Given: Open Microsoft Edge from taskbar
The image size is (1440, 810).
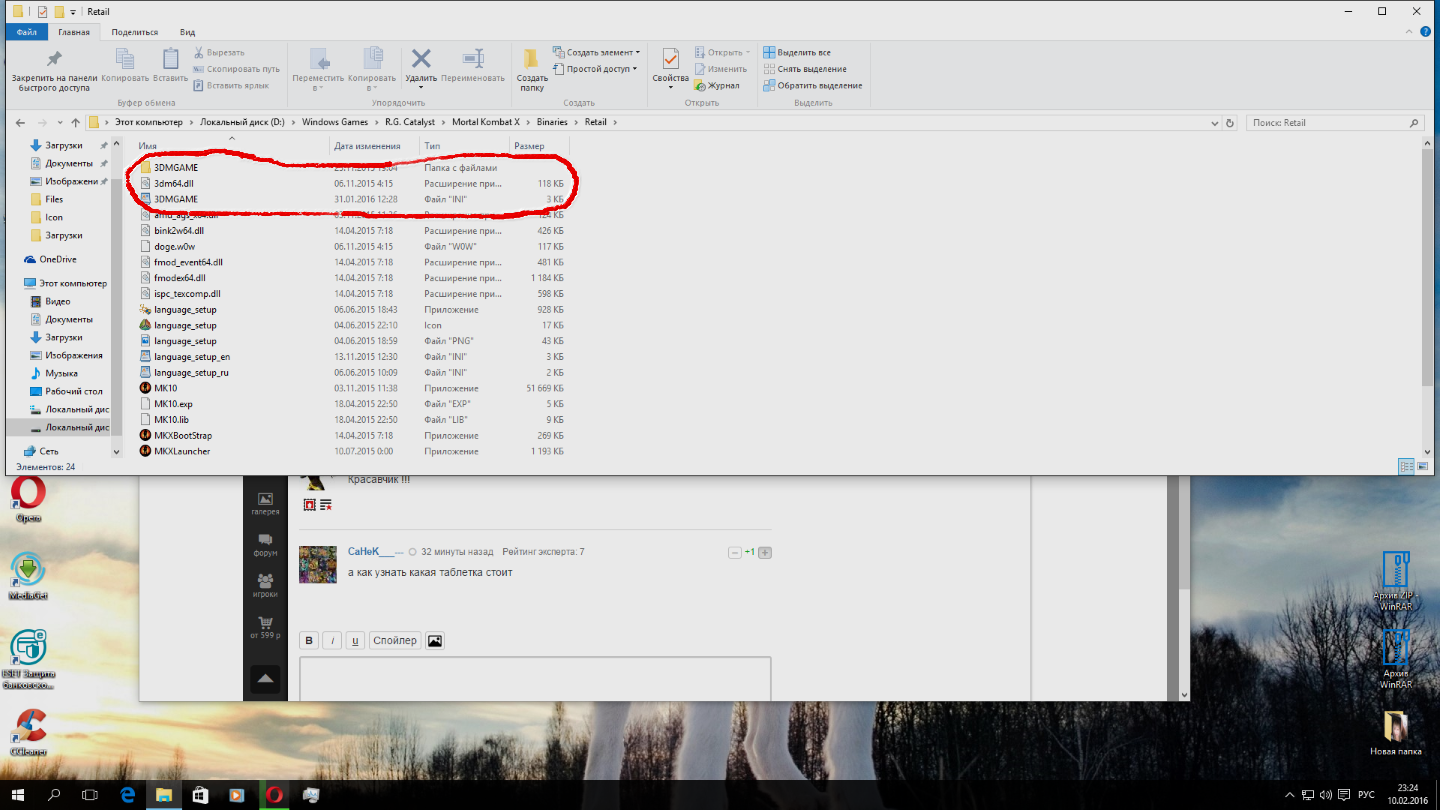Looking at the screenshot, I should (x=127, y=795).
